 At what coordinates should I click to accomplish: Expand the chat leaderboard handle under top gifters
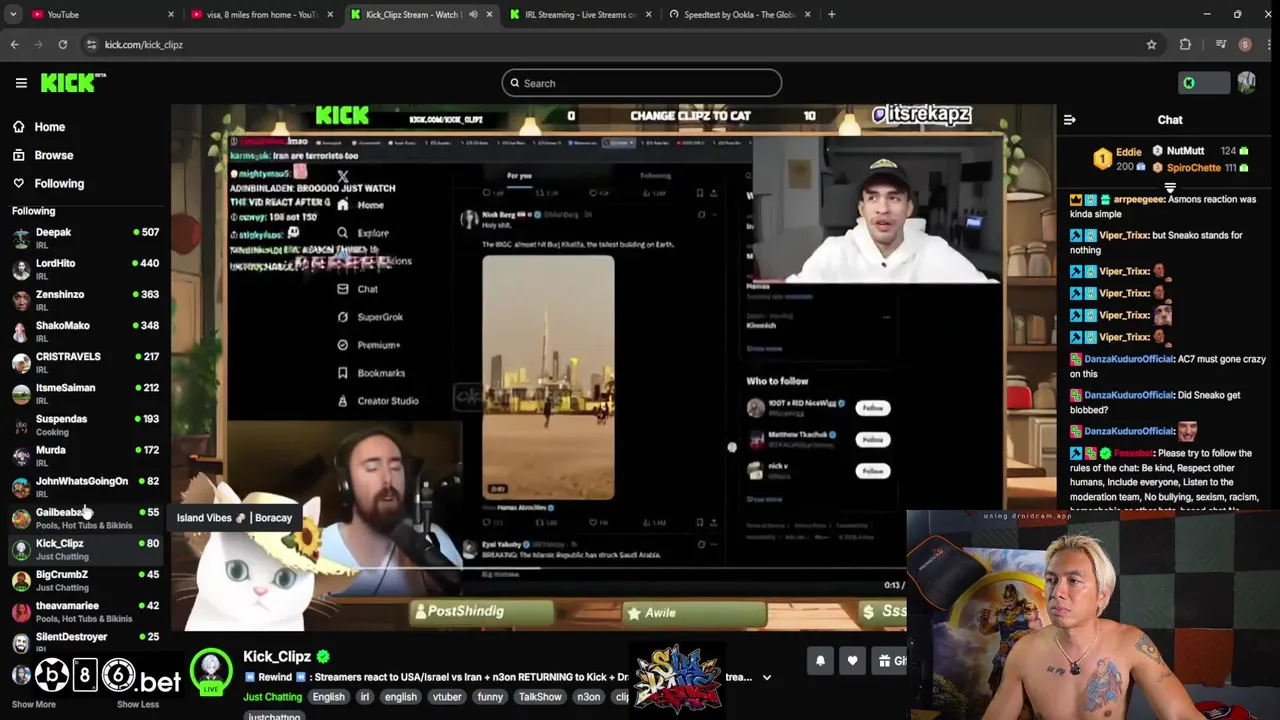1170,187
